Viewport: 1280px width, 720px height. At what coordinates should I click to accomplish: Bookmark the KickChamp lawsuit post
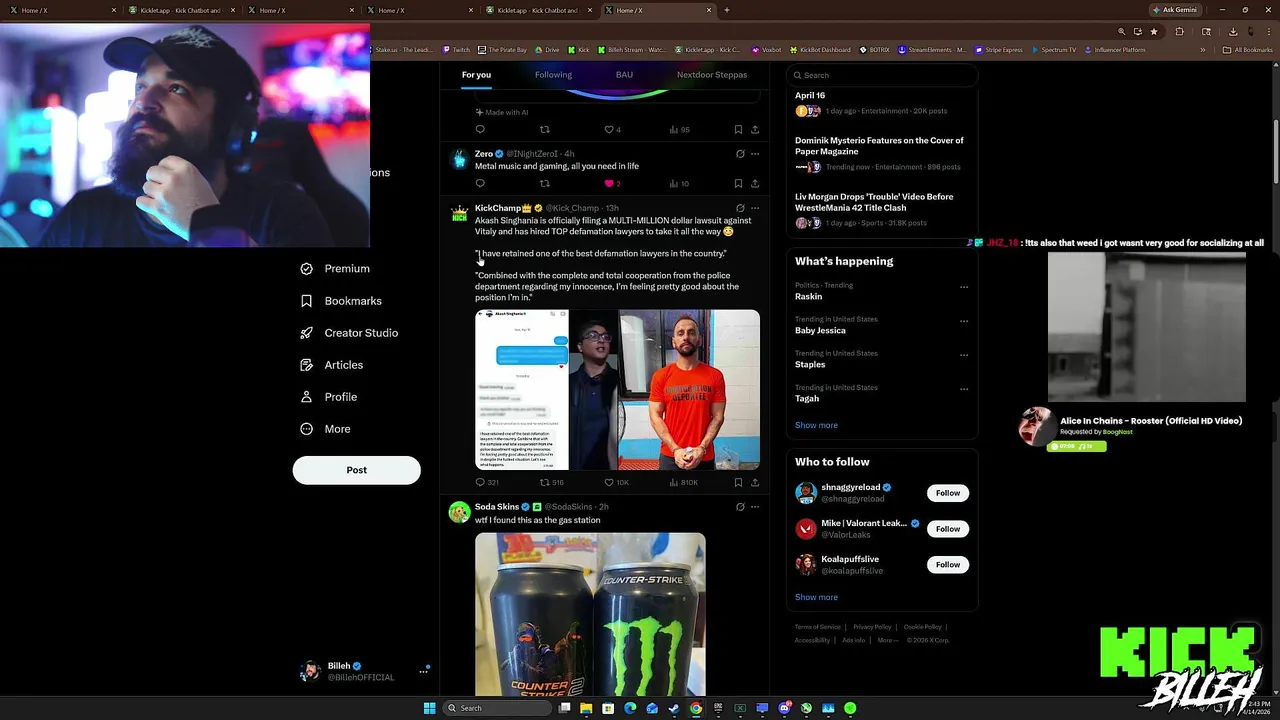tap(738, 482)
